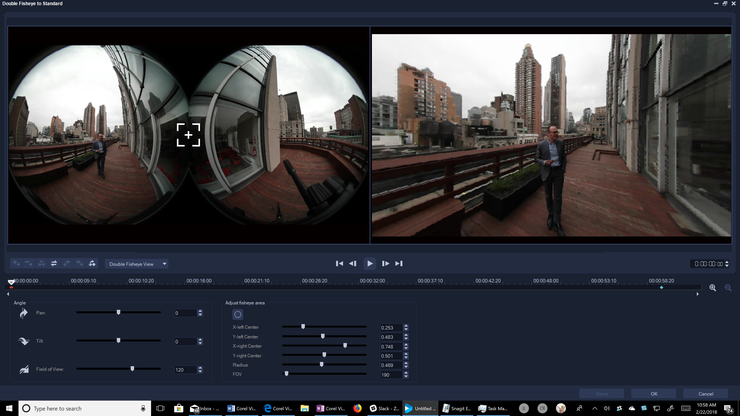Screen dimensions: 740x416
Task: Click the 00:00:16:00 mark on the ruler
Action: (x=199, y=280)
